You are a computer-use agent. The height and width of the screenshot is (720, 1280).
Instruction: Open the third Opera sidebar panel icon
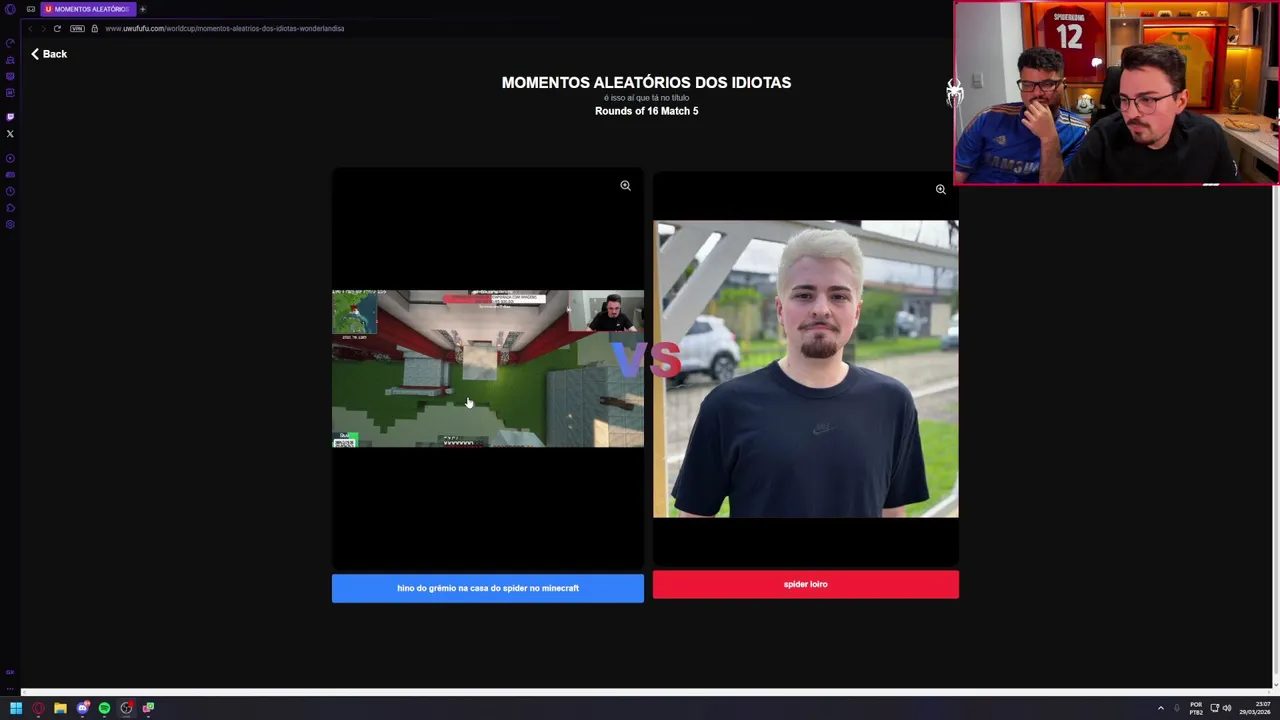(x=10, y=76)
